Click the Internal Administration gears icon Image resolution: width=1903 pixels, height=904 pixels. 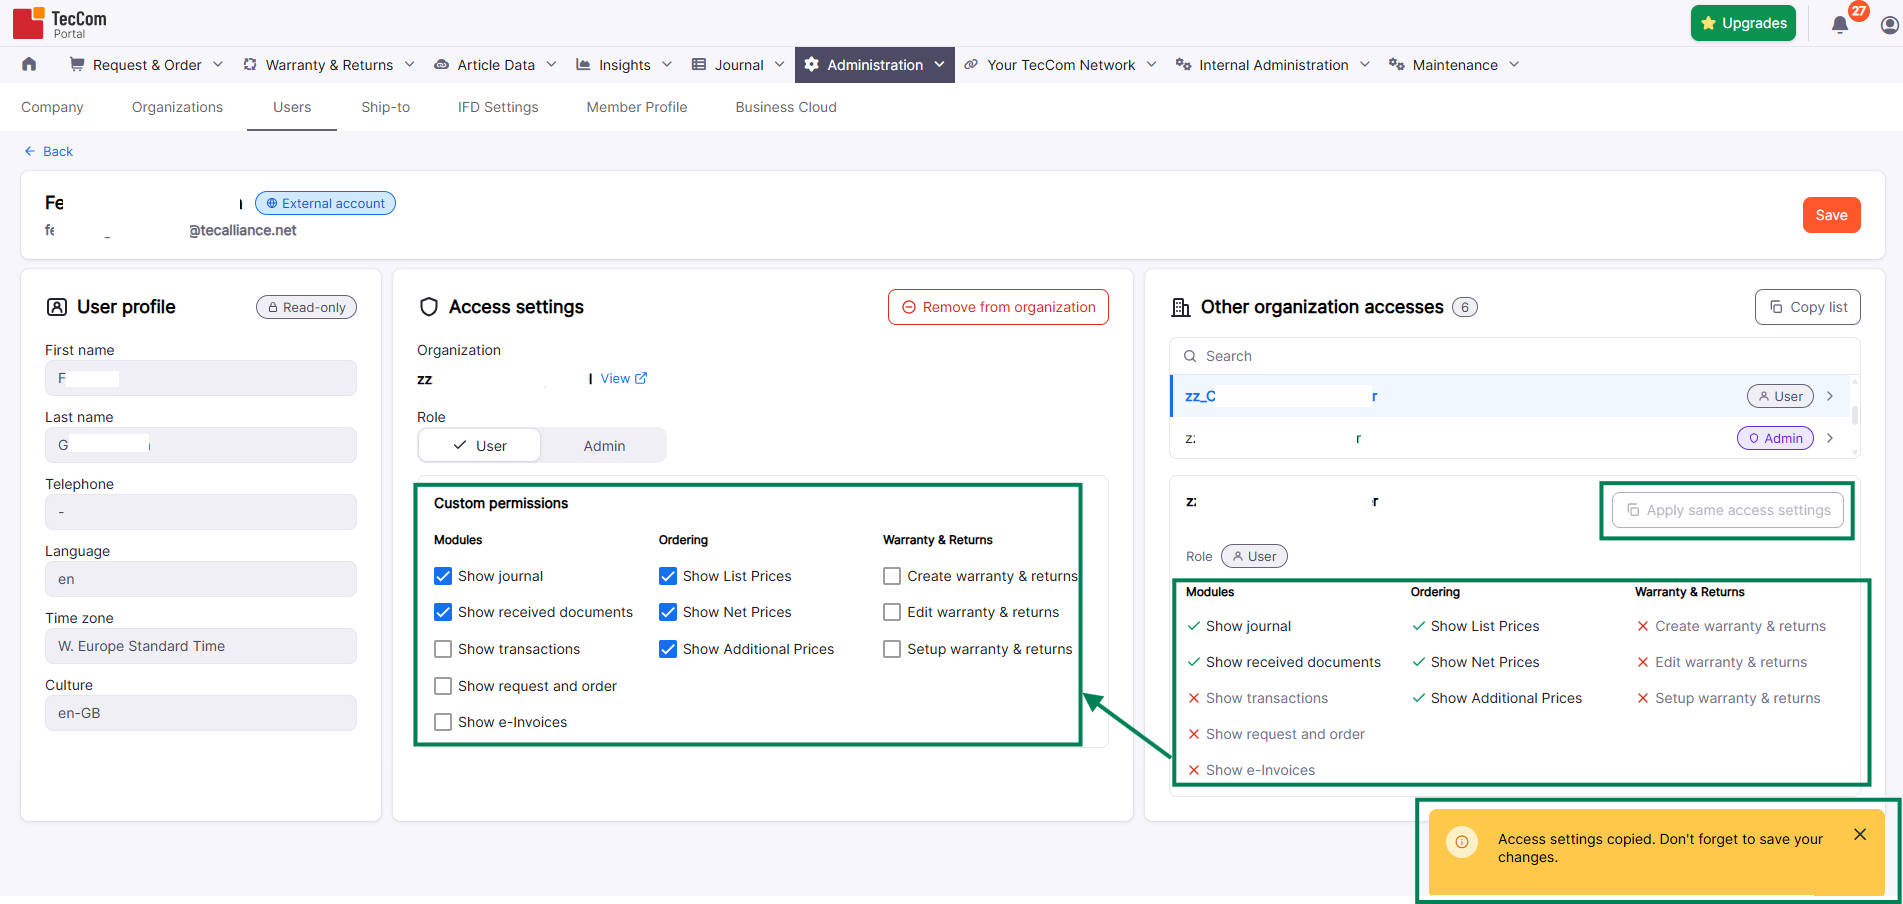click(x=1183, y=64)
